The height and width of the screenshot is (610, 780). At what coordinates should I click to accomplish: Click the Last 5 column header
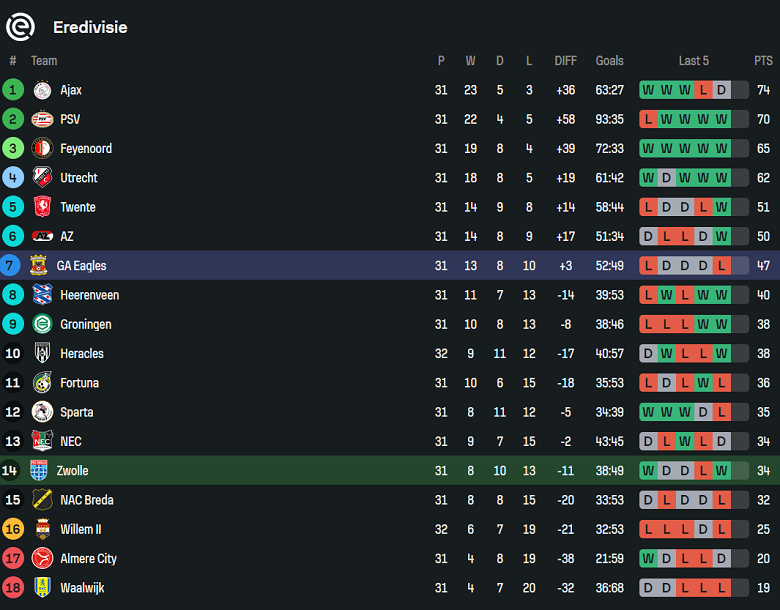pyautogui.click(x=693, y=61)
